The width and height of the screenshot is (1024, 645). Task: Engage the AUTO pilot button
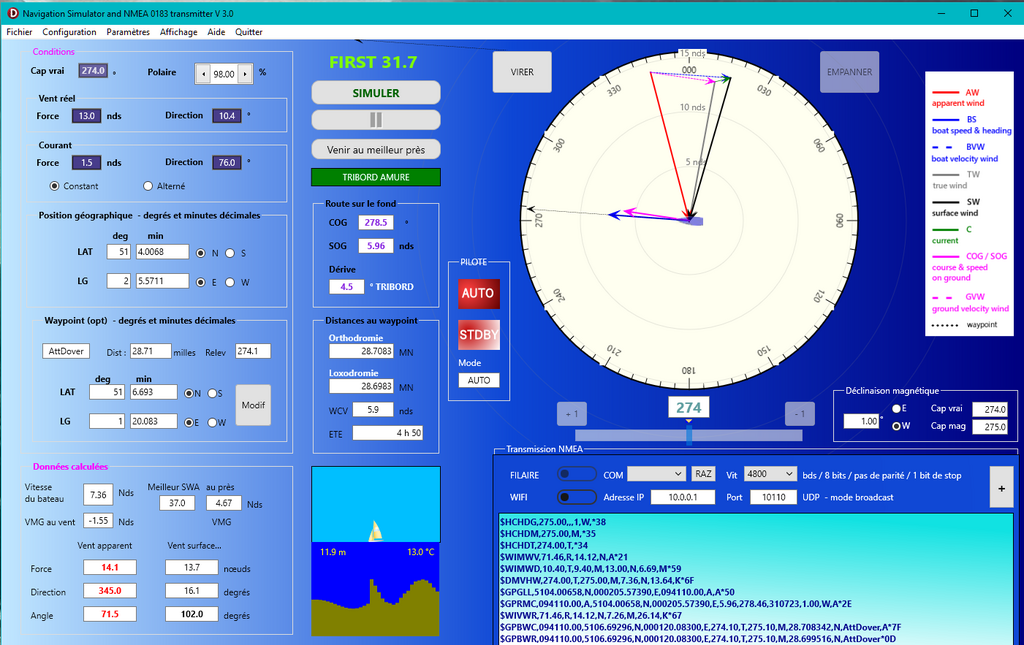pos(478,293)
